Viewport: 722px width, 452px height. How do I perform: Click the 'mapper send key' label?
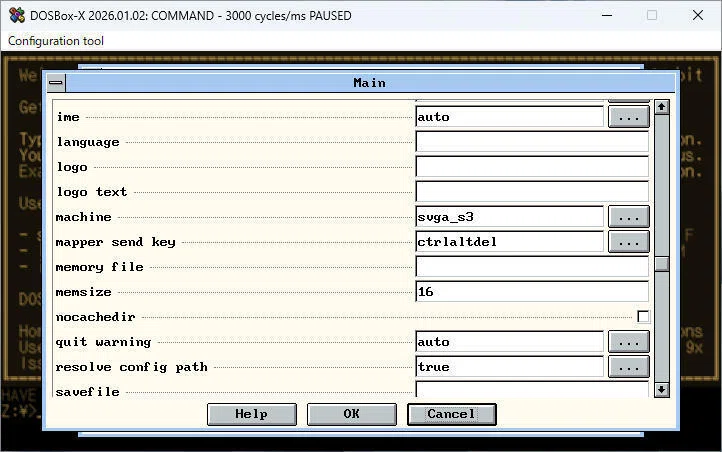click(116, 243)
